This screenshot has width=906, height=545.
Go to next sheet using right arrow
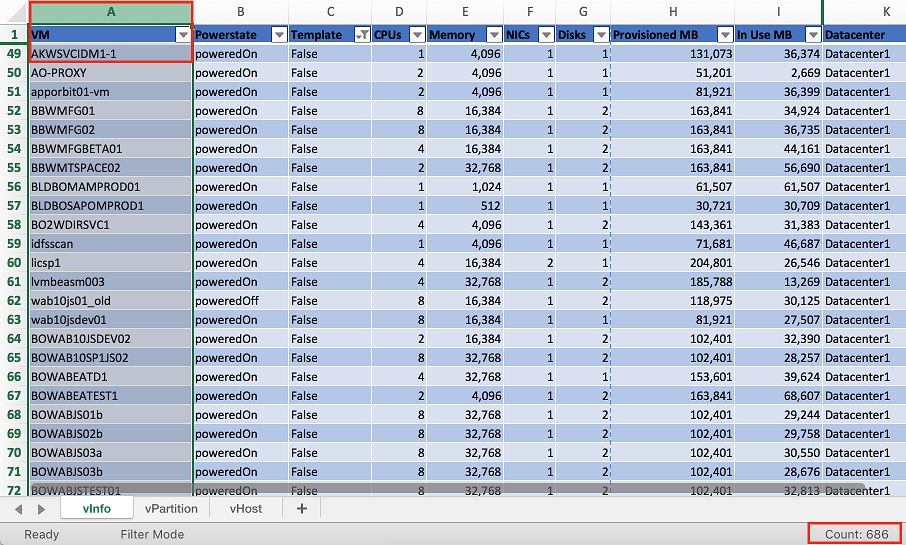41,509
